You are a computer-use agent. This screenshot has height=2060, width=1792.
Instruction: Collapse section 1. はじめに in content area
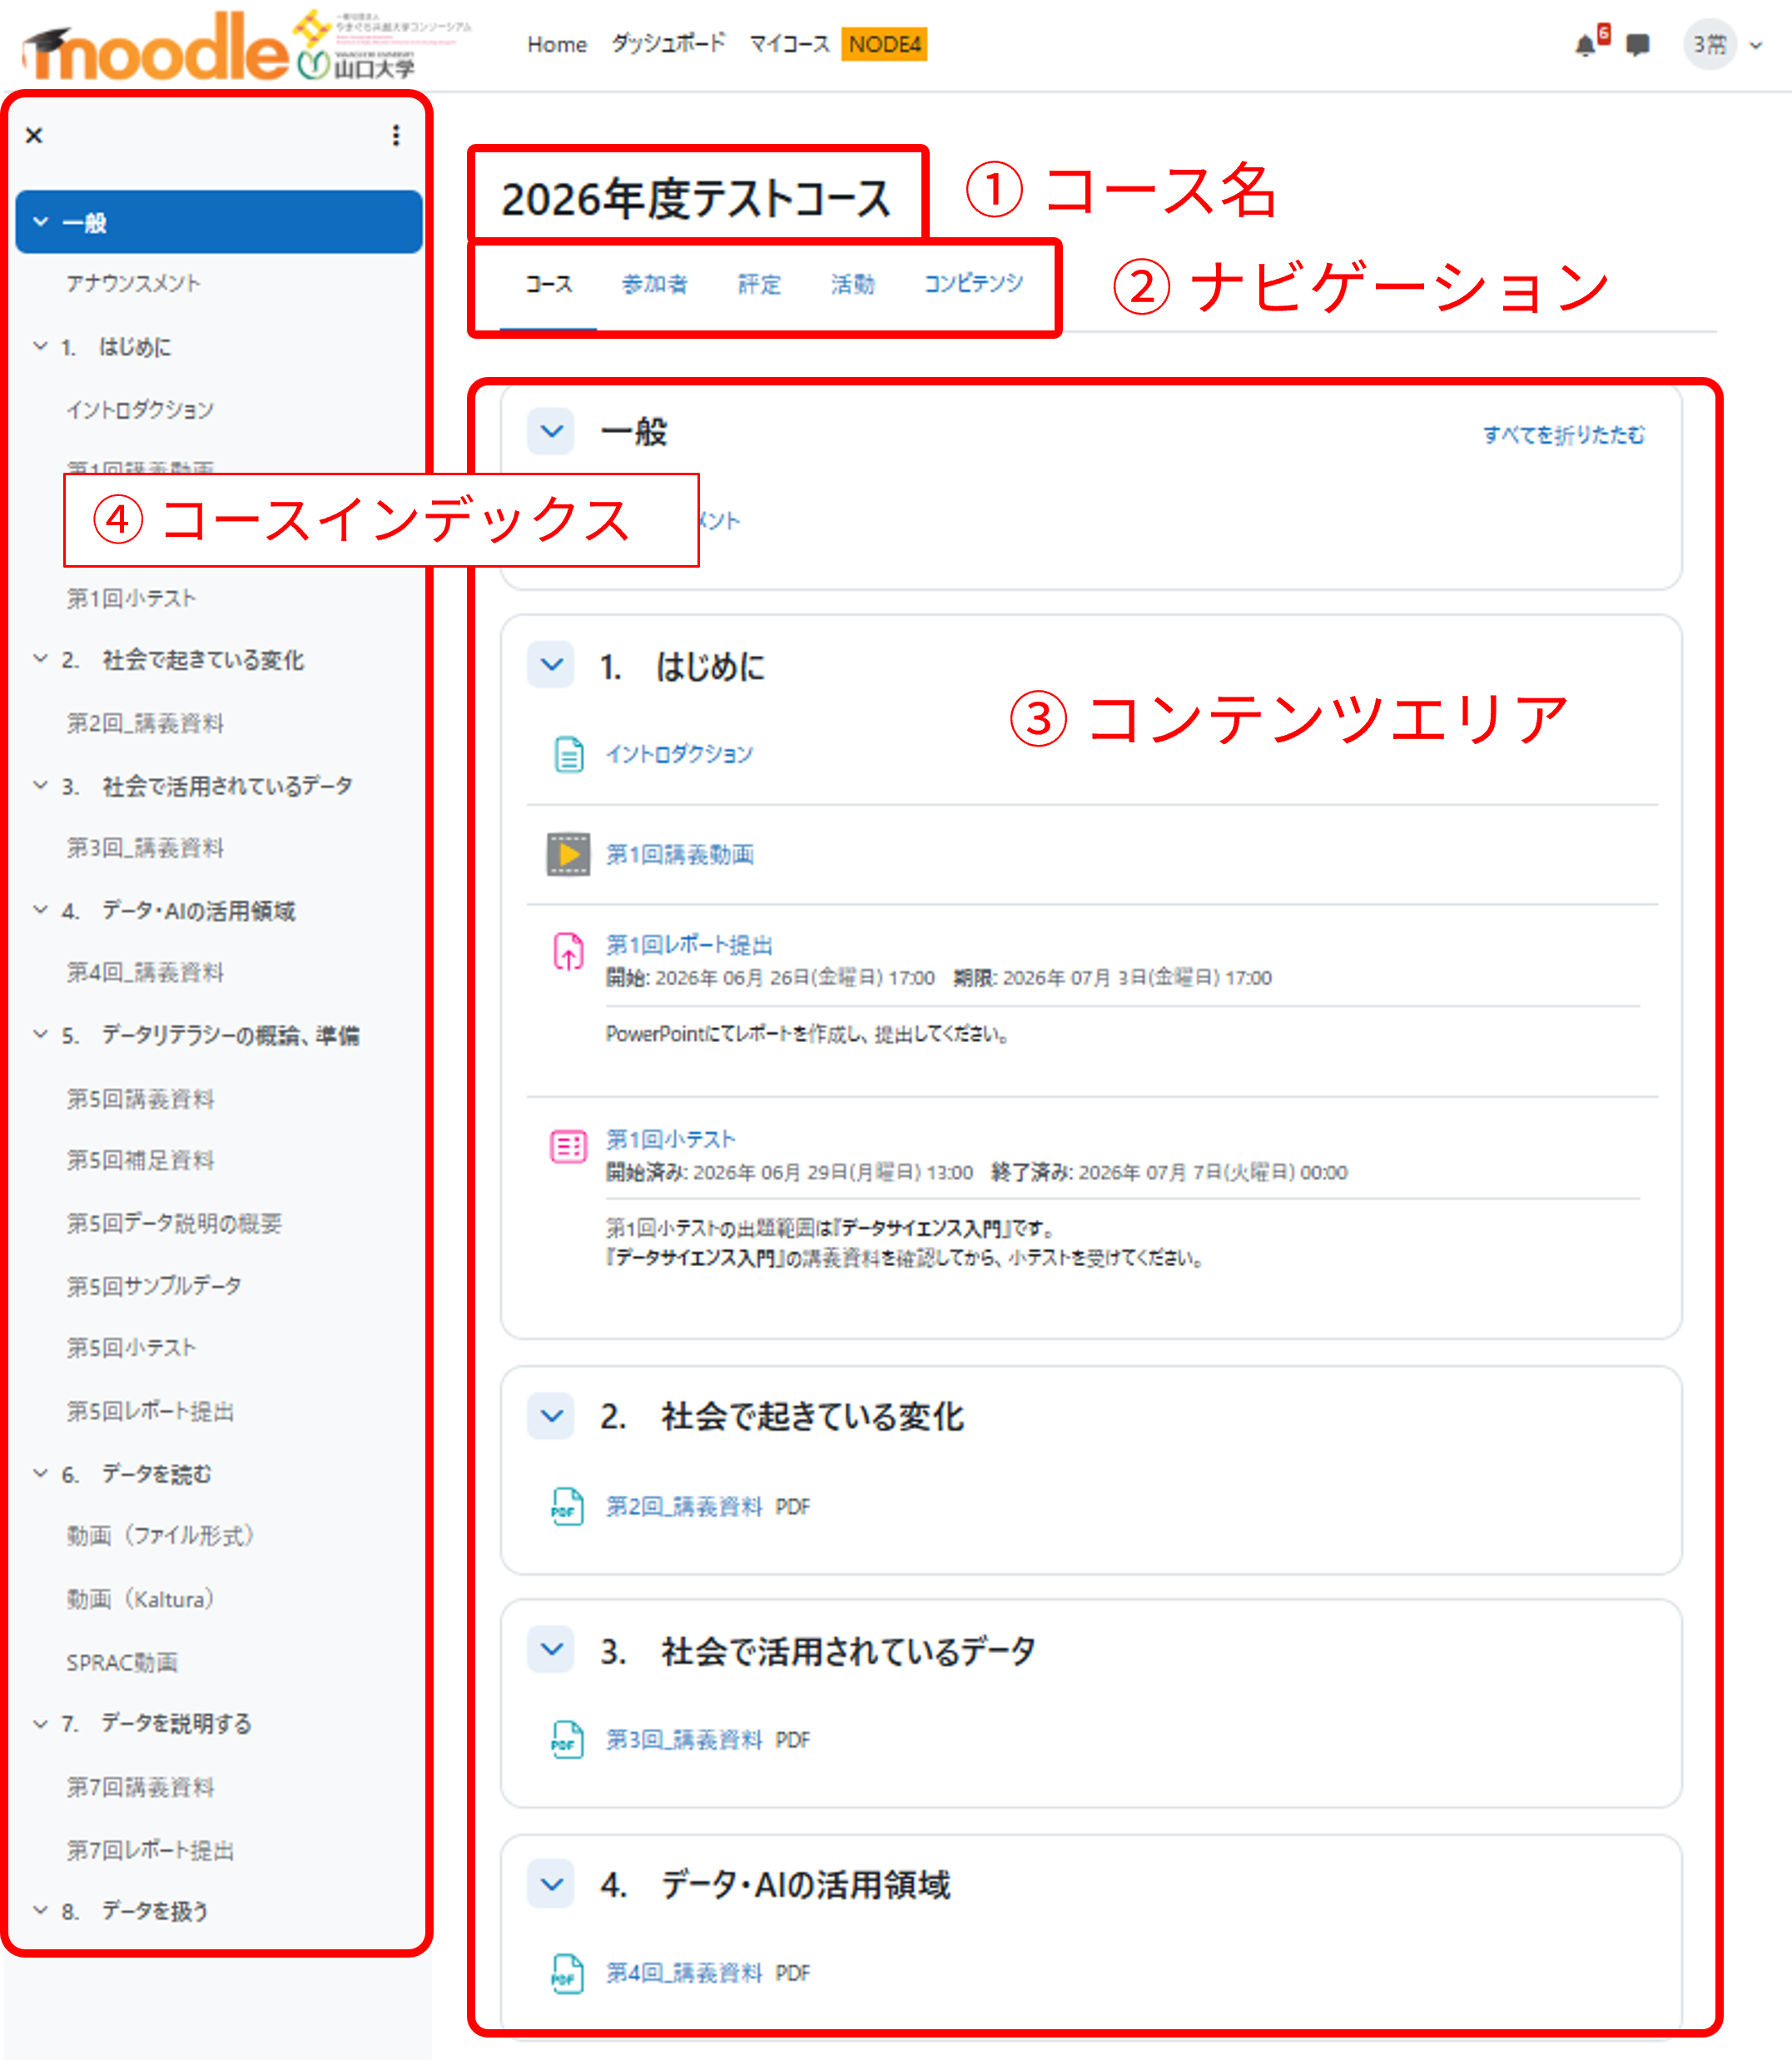click(551, 664)
